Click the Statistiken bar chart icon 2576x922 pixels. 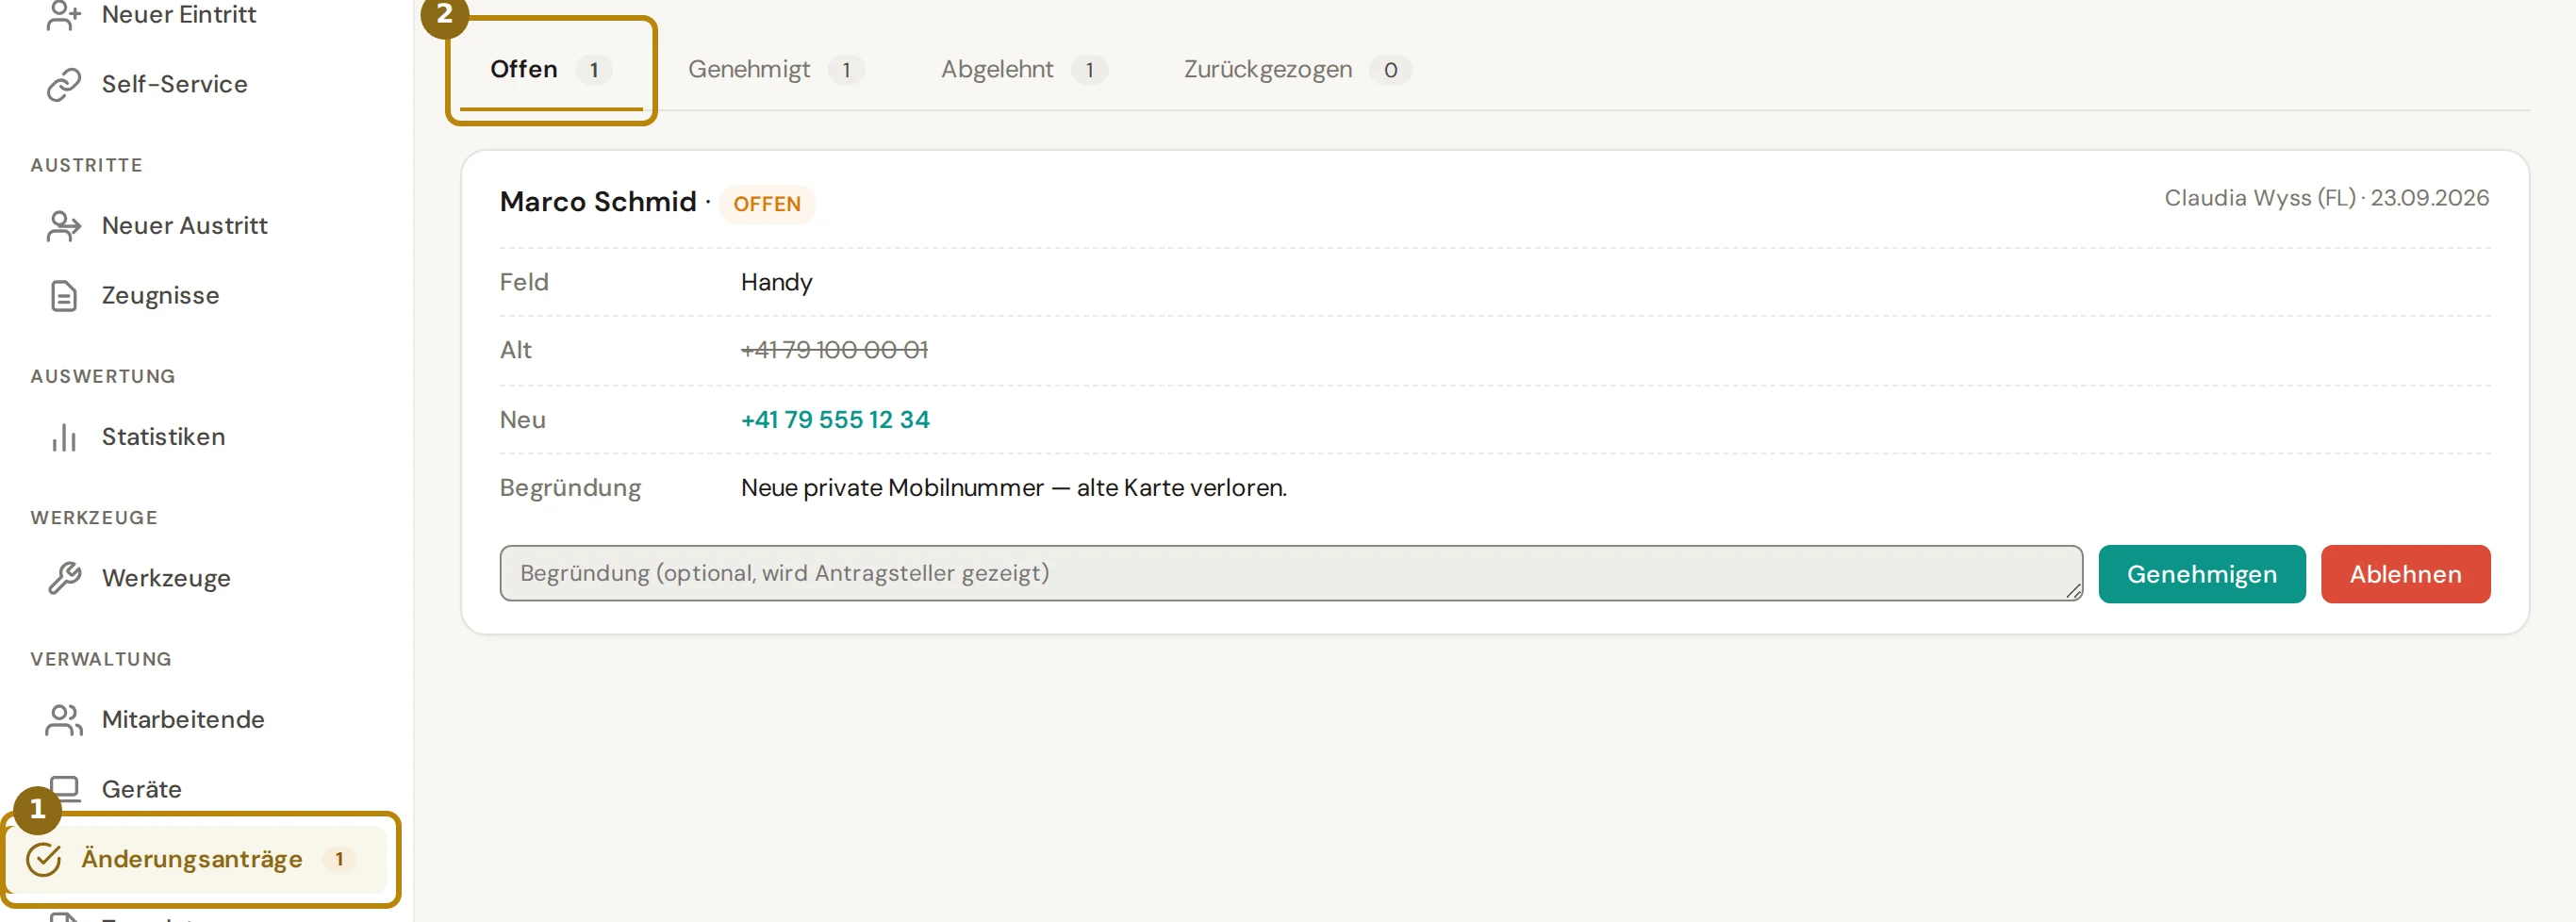coord(64,437)
